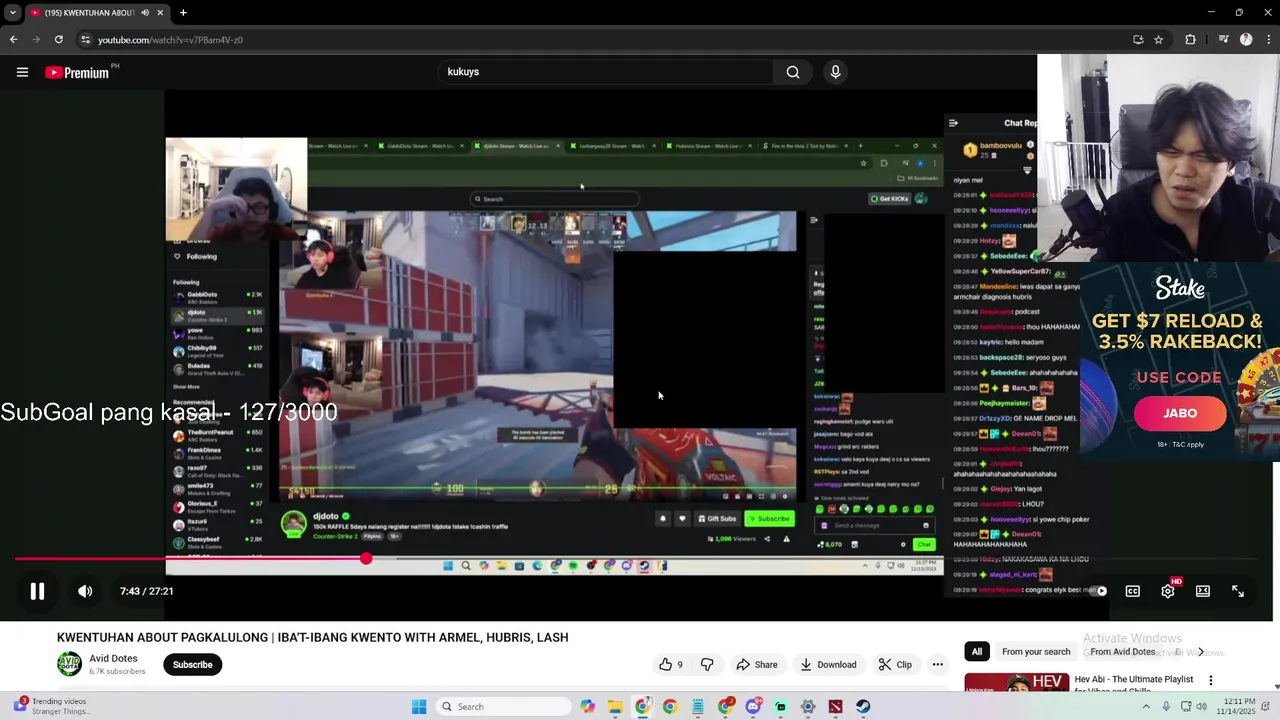Open the system tray volume icon
This screenshot has width=1280, height=720.
[x=1203, y=707]
